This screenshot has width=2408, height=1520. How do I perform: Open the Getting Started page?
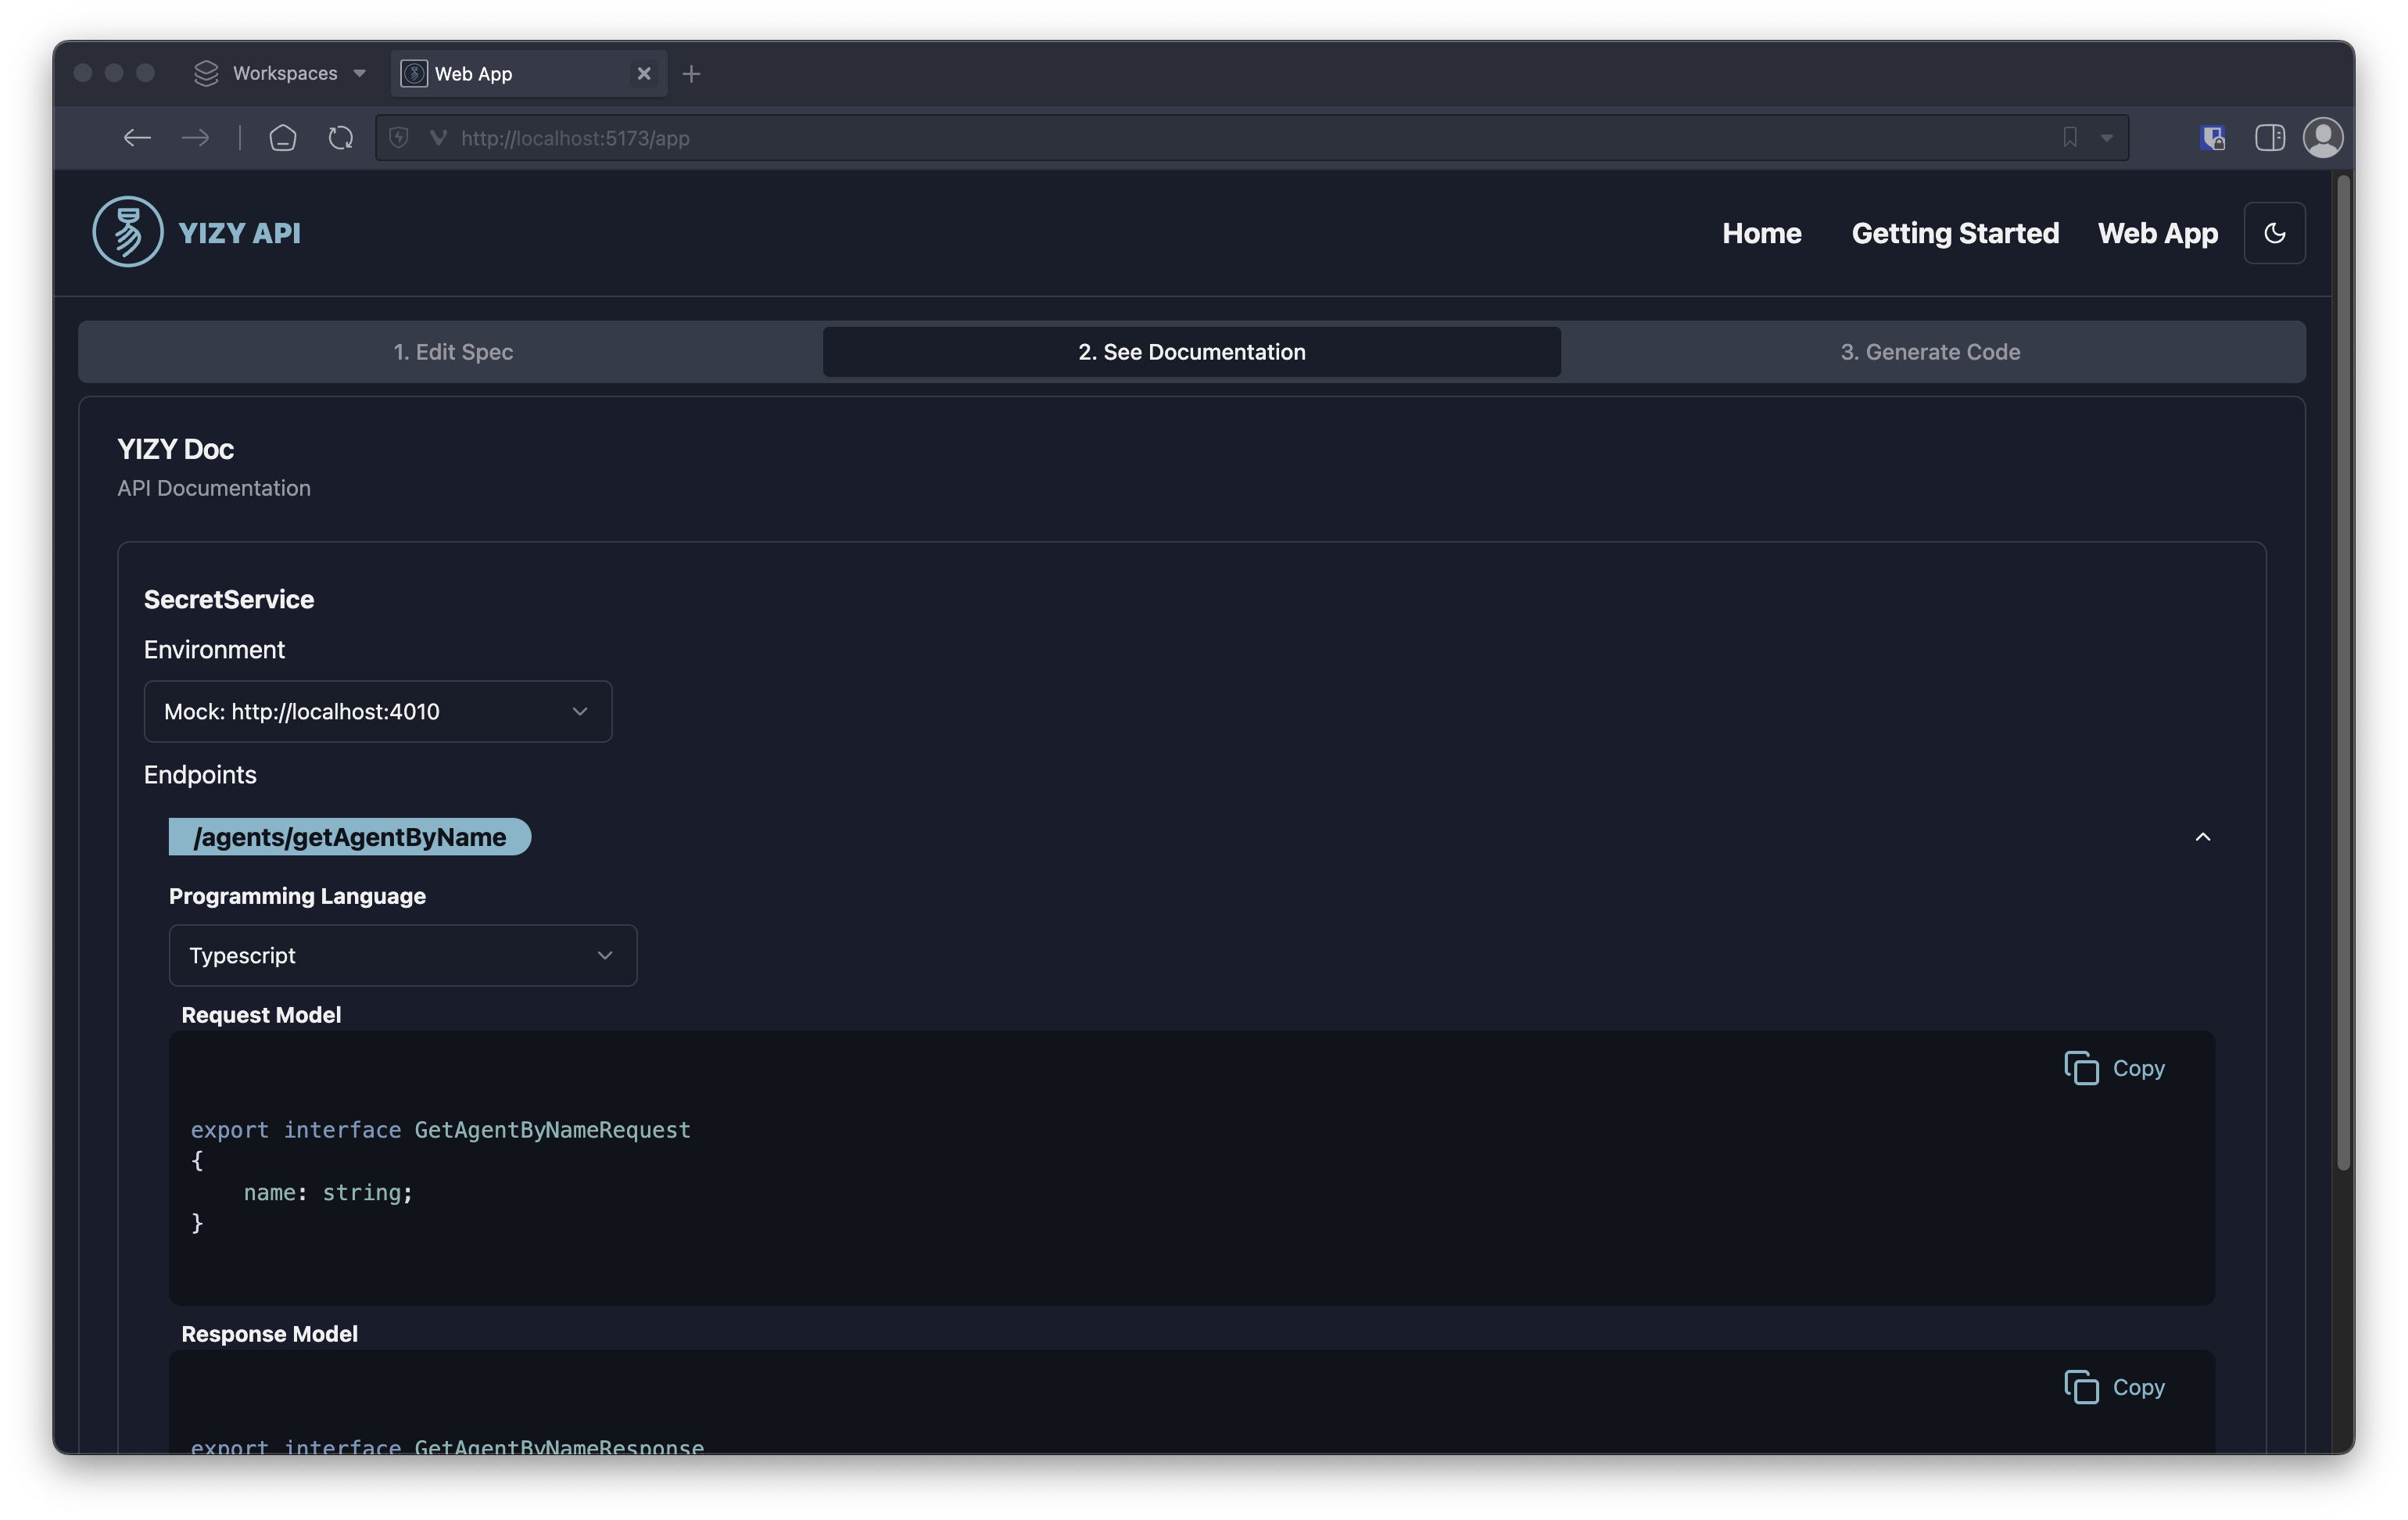pyautogui.click(x=1955, y=233)
